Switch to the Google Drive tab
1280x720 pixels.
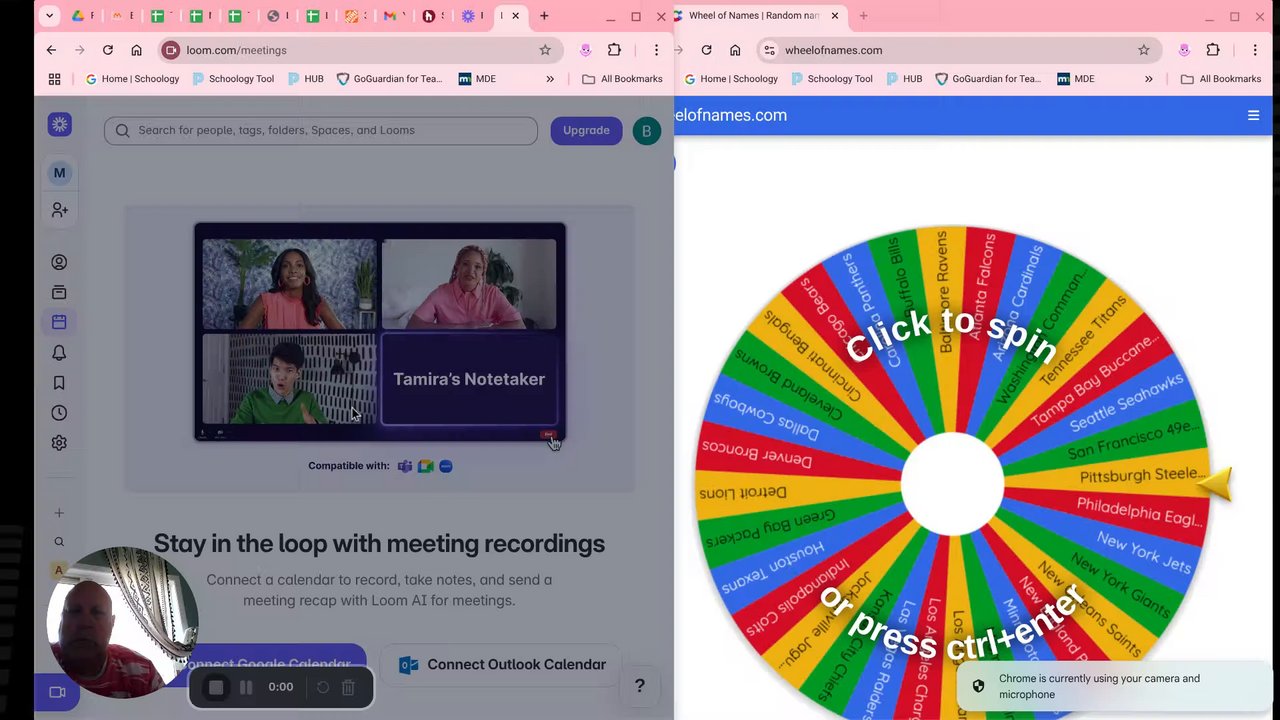tap(78, 16)
